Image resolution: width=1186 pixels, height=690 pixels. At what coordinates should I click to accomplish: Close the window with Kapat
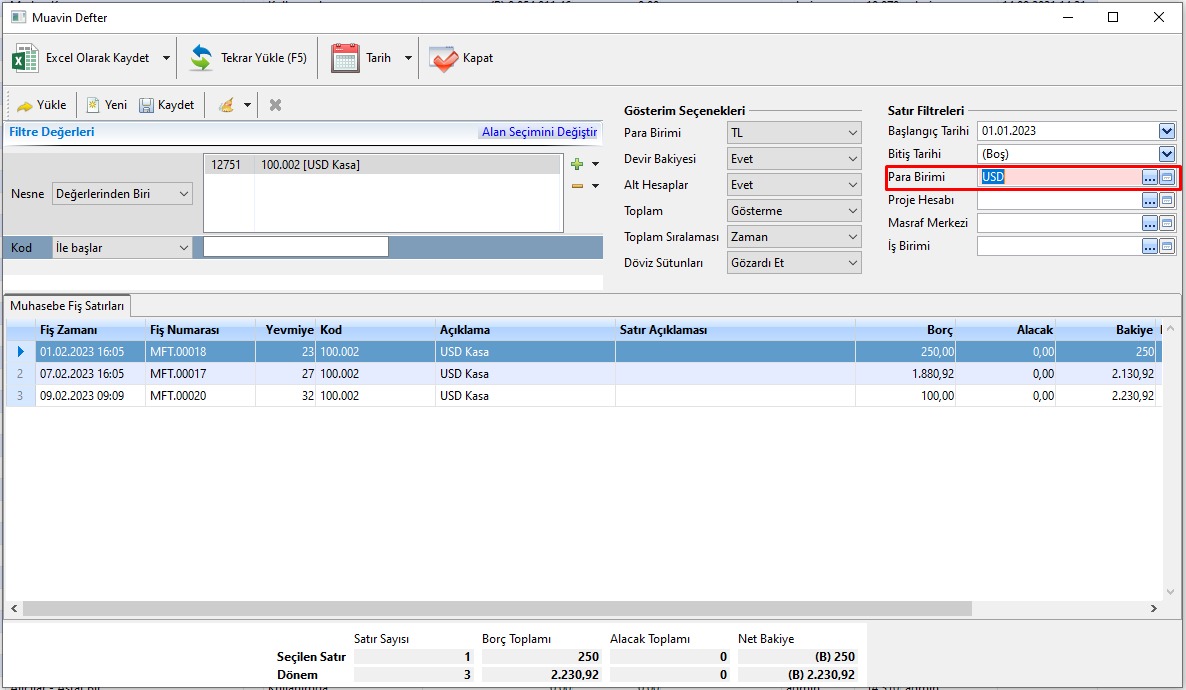coord(461,58)
